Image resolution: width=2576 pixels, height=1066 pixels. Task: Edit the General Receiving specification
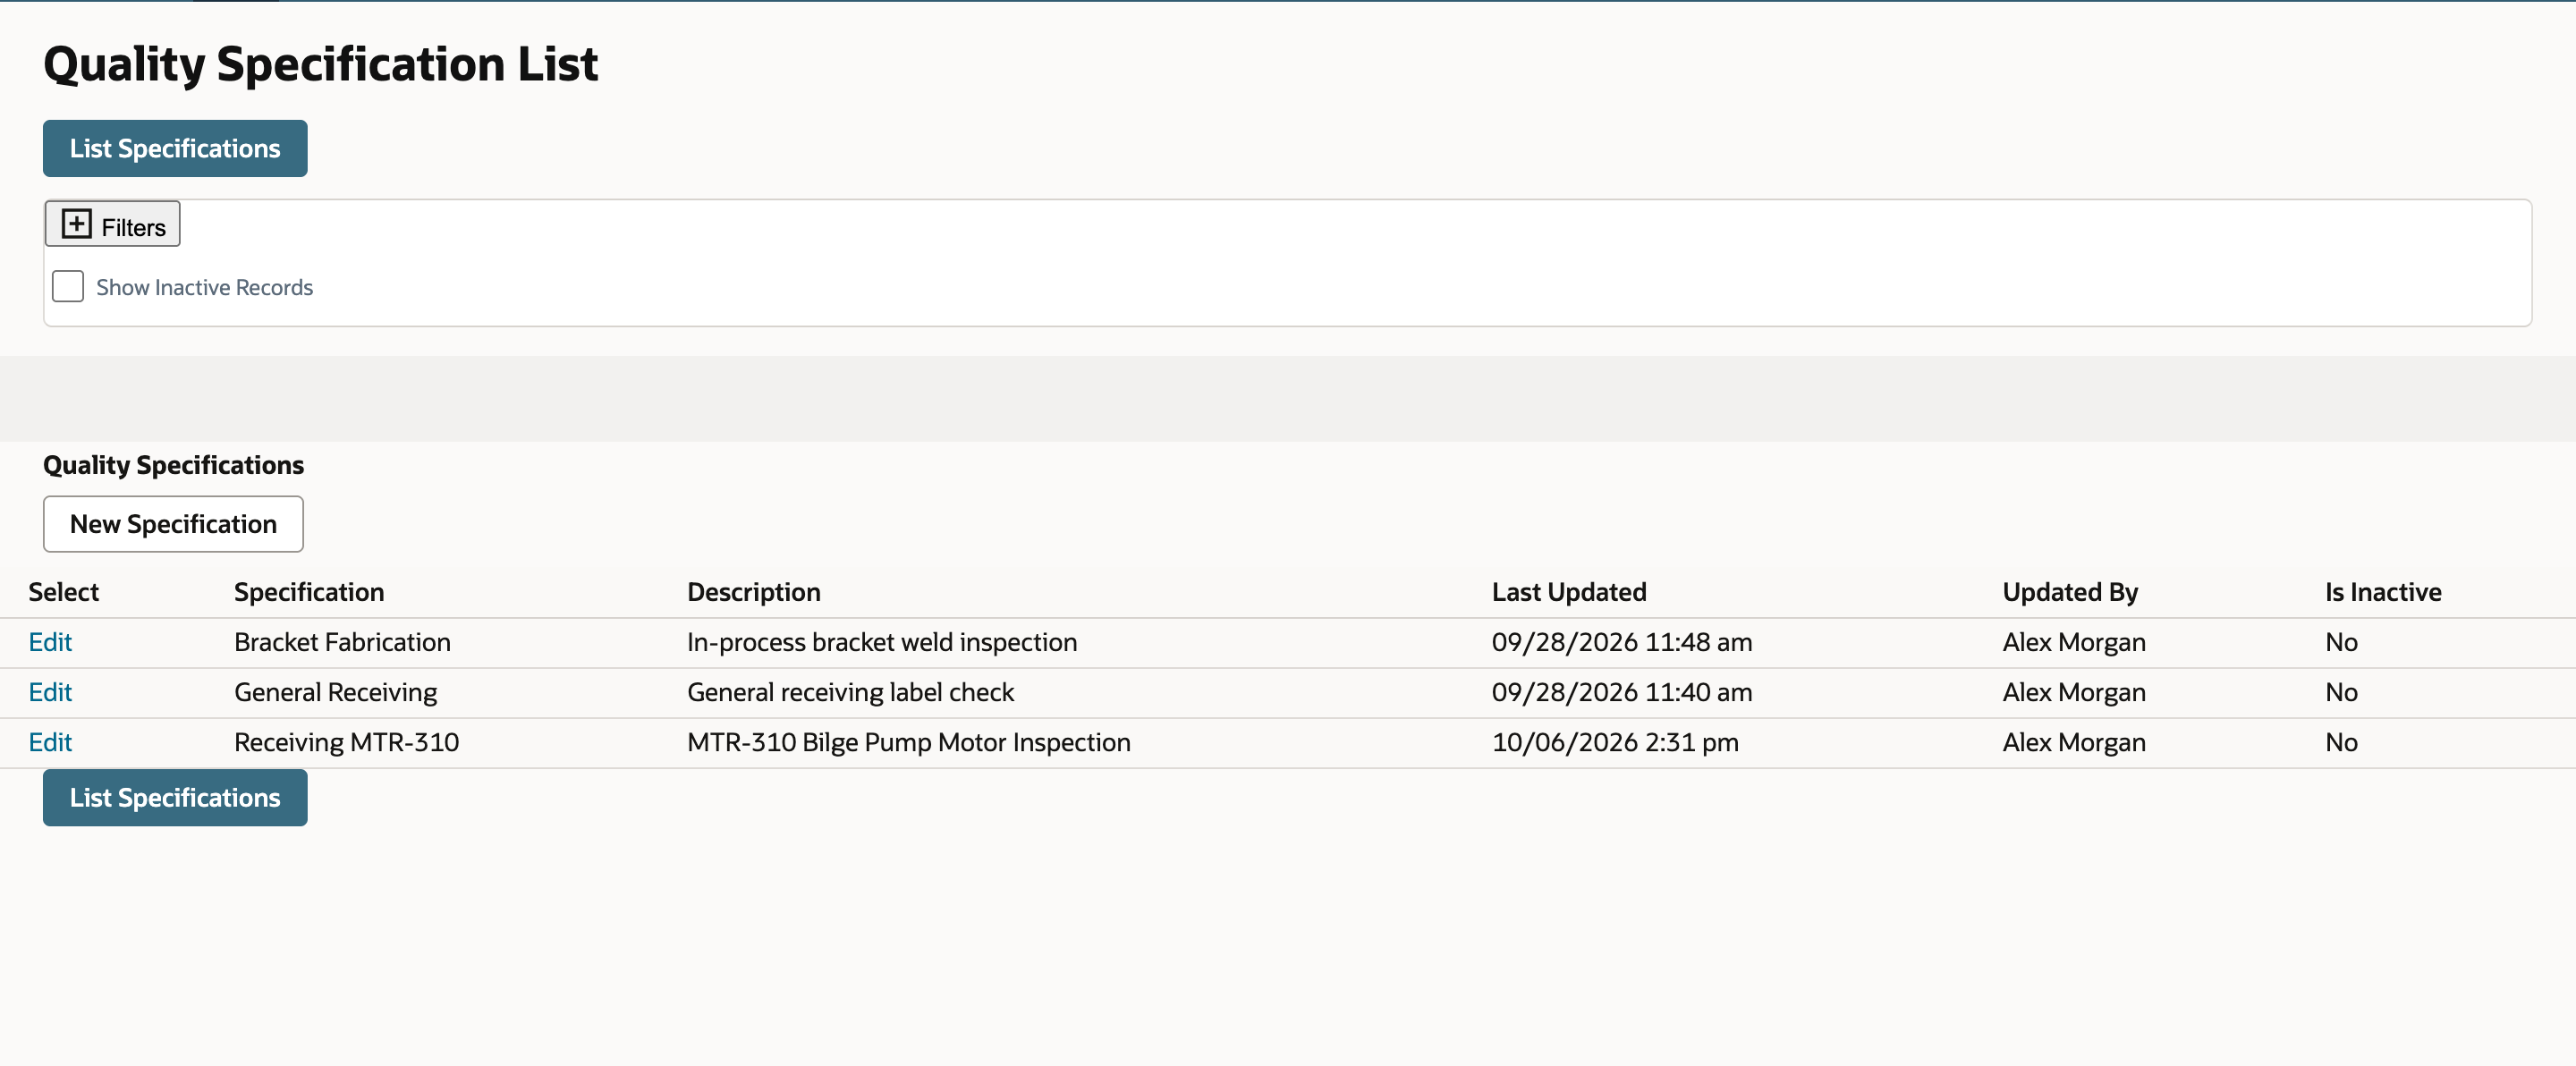[x=50, y=692]
